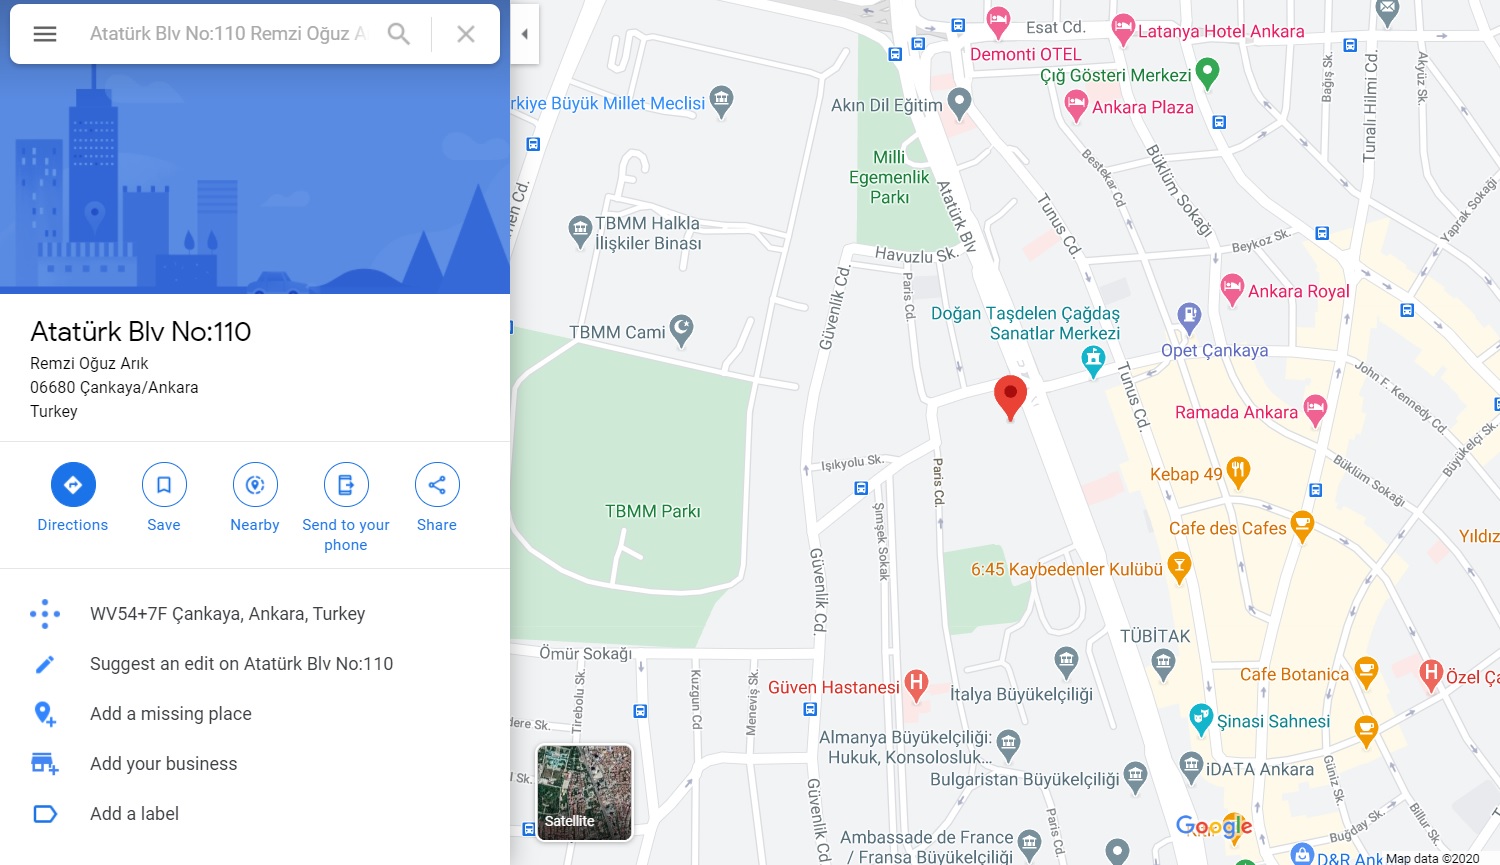Viewport: 1500px width, 865px height.
Task: Click the search magnifier icon
Action: 399,34
